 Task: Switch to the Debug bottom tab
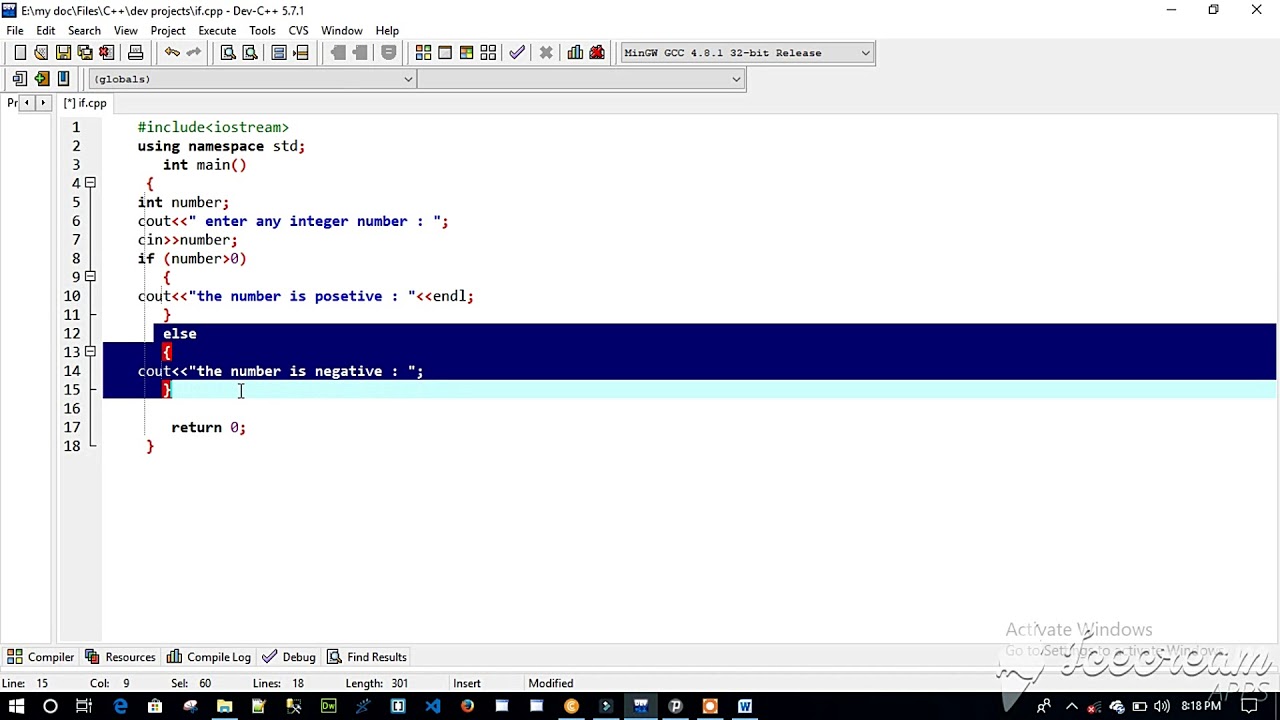(x=289, y=657)
